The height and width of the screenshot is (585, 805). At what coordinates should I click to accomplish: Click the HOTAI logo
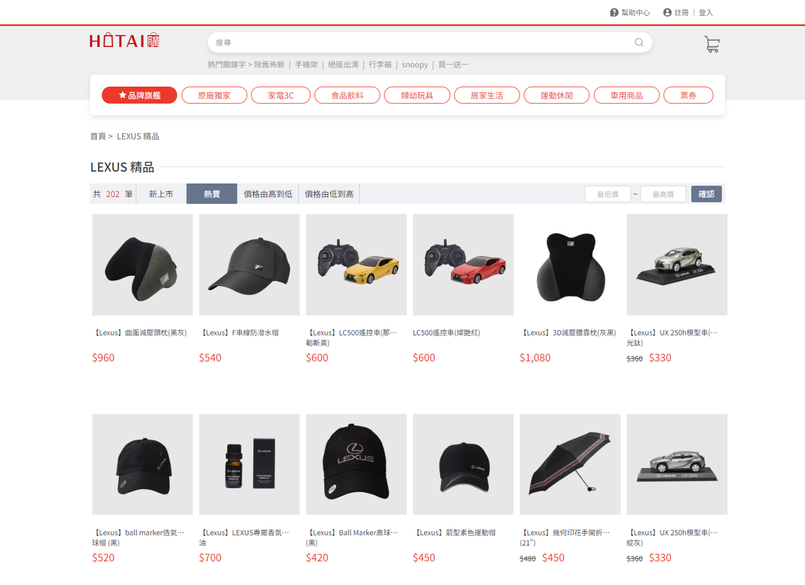[x=124, y=41]
